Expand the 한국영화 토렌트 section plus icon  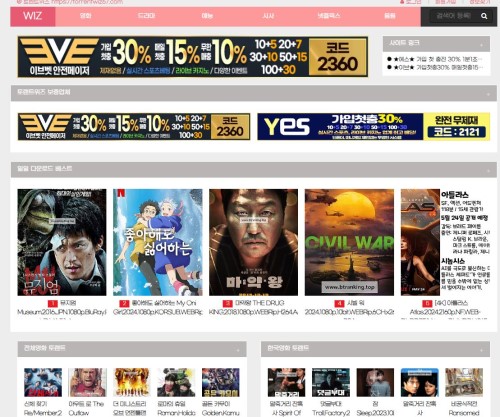pyautogui.click(x=481, y=350)
